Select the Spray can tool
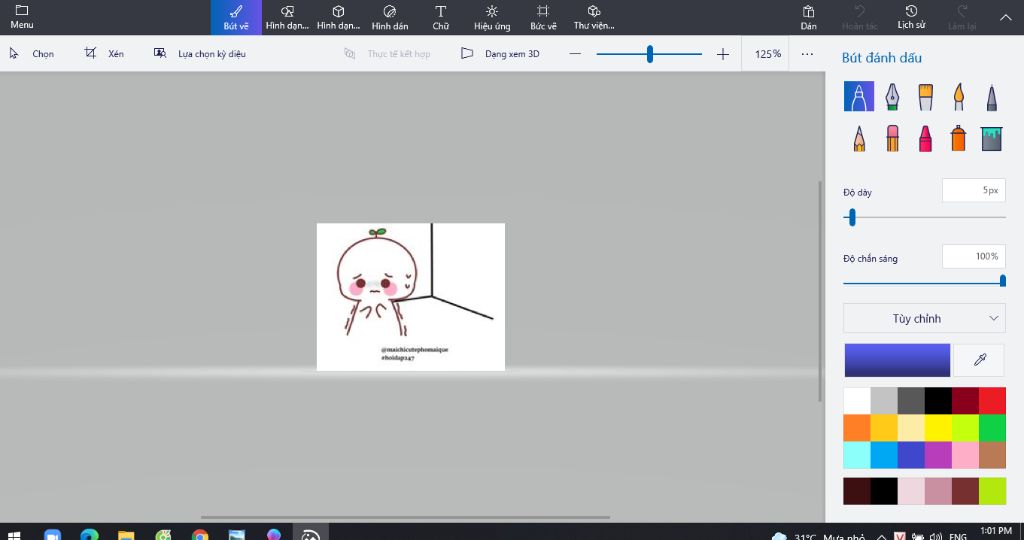The height and width of the screenshot is (540, 1024). 958,138
